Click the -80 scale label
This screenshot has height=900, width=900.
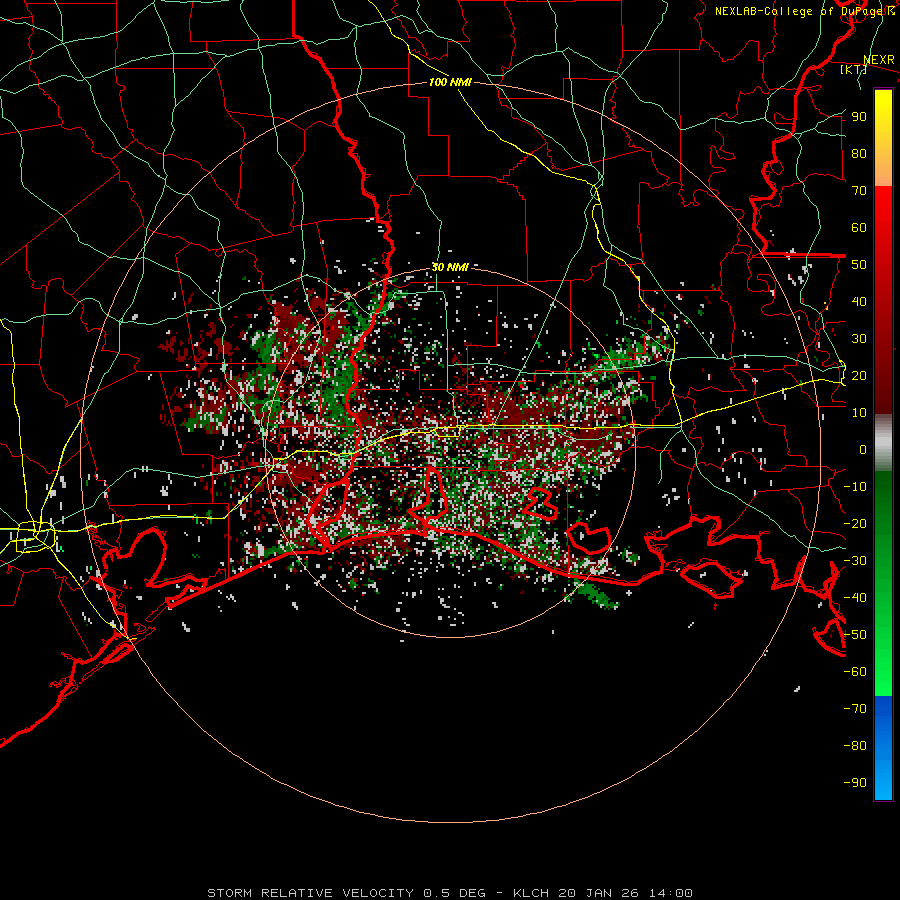(x=855, y=746)
